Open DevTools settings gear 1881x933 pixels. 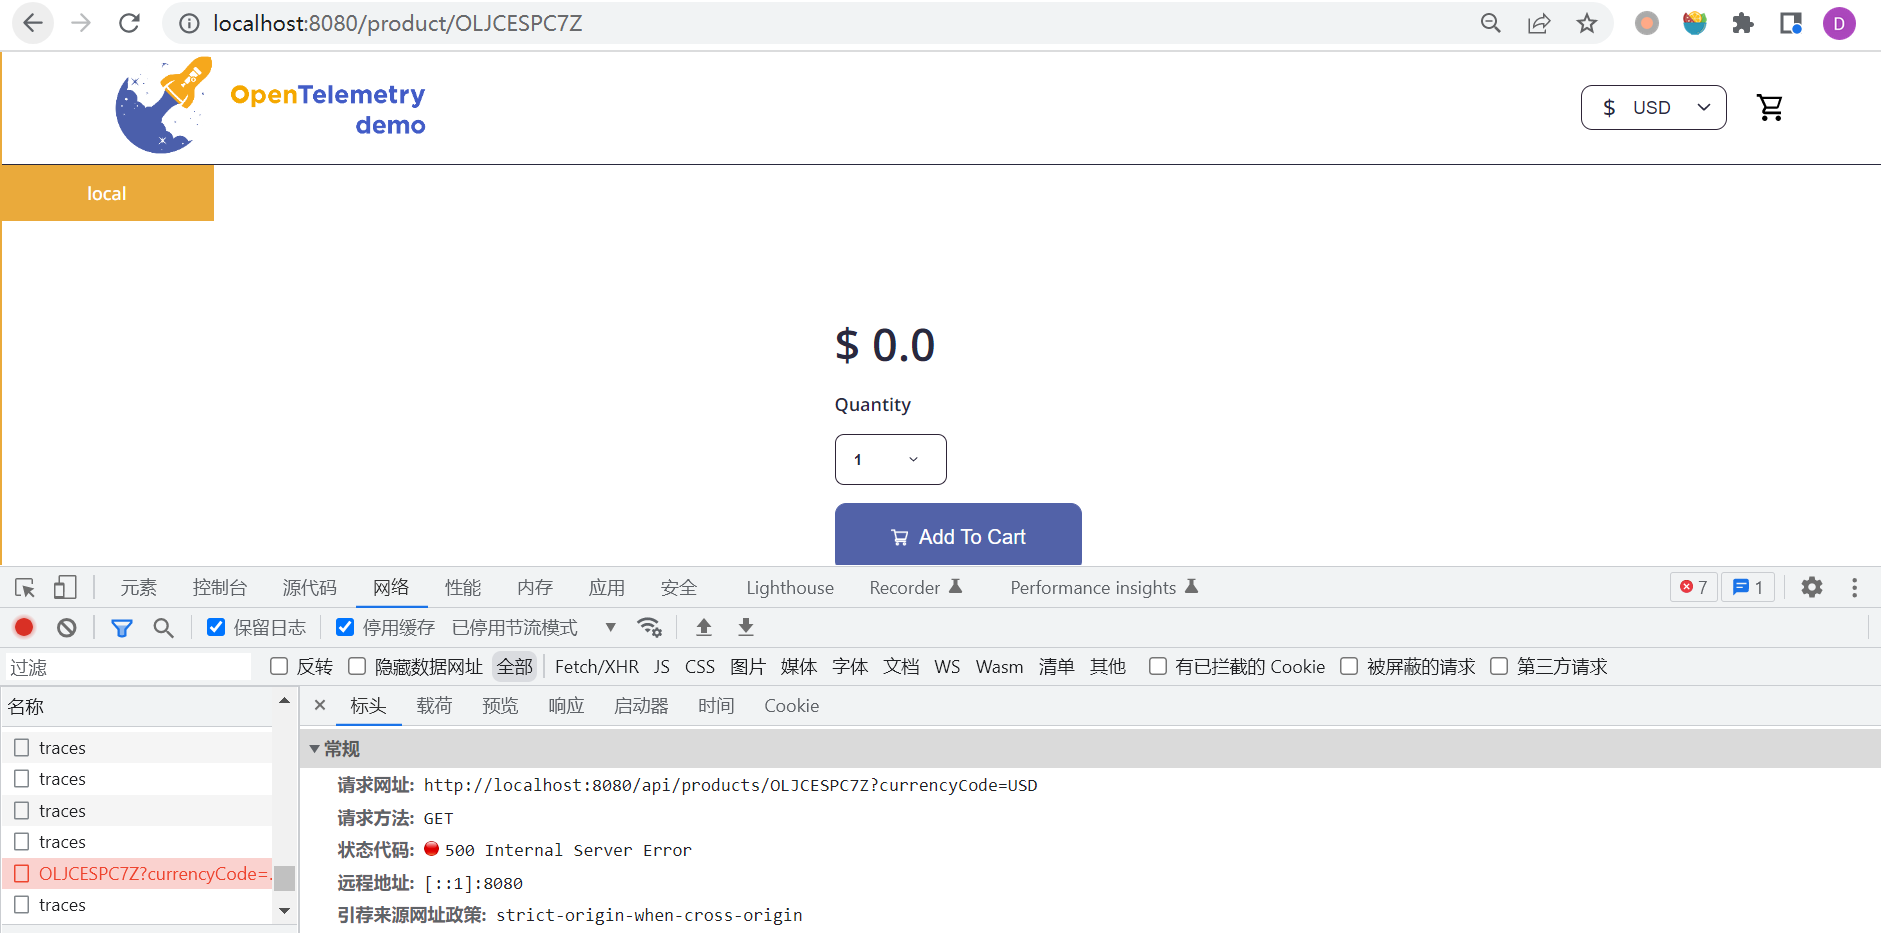tap(1812, 587)
